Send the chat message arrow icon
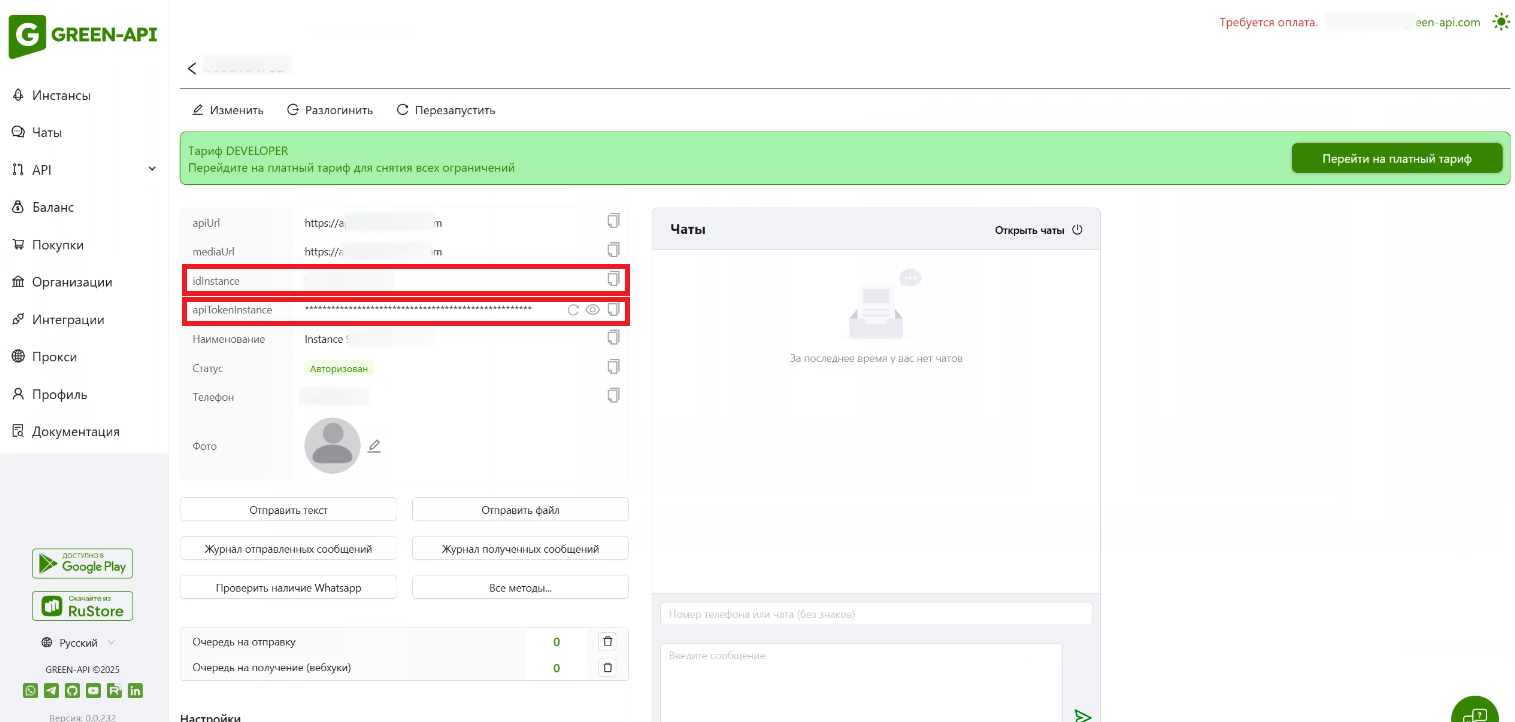This screenshot has height=722, width=1515. pyautogui.click(x=1082, y=715)
